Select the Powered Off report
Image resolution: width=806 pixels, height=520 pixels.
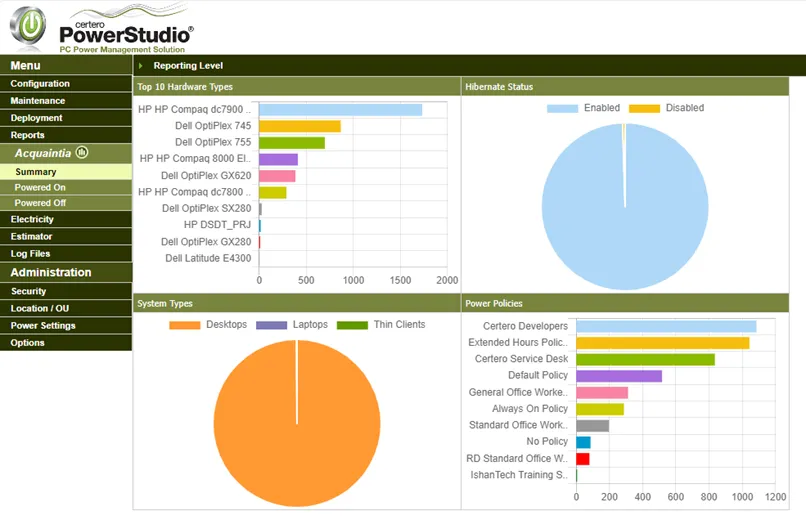tap(40, 203)
